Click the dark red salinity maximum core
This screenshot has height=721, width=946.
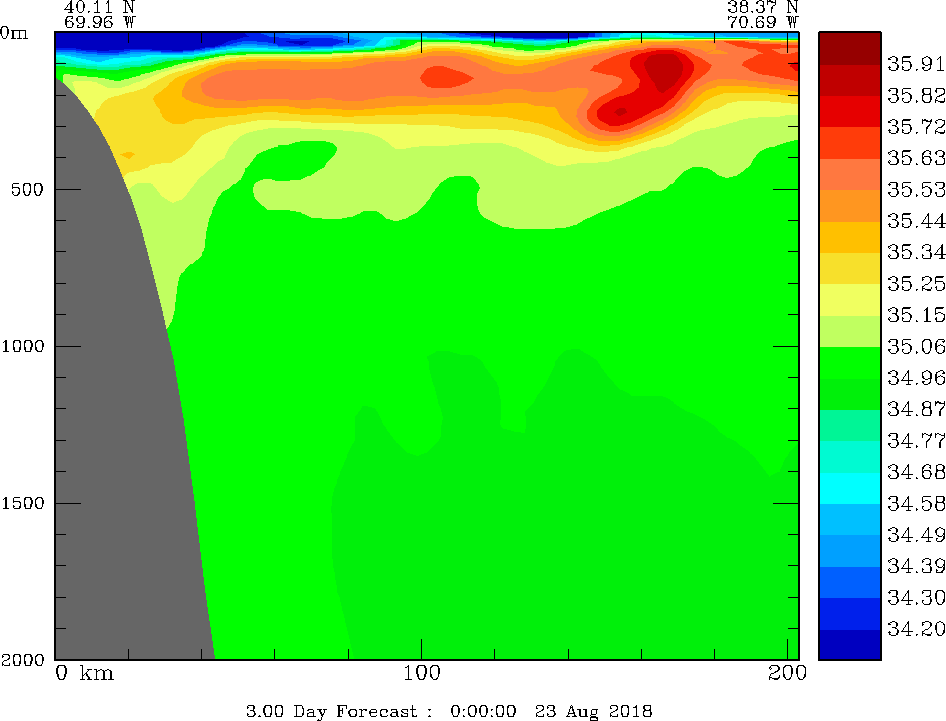pos(665,69)
